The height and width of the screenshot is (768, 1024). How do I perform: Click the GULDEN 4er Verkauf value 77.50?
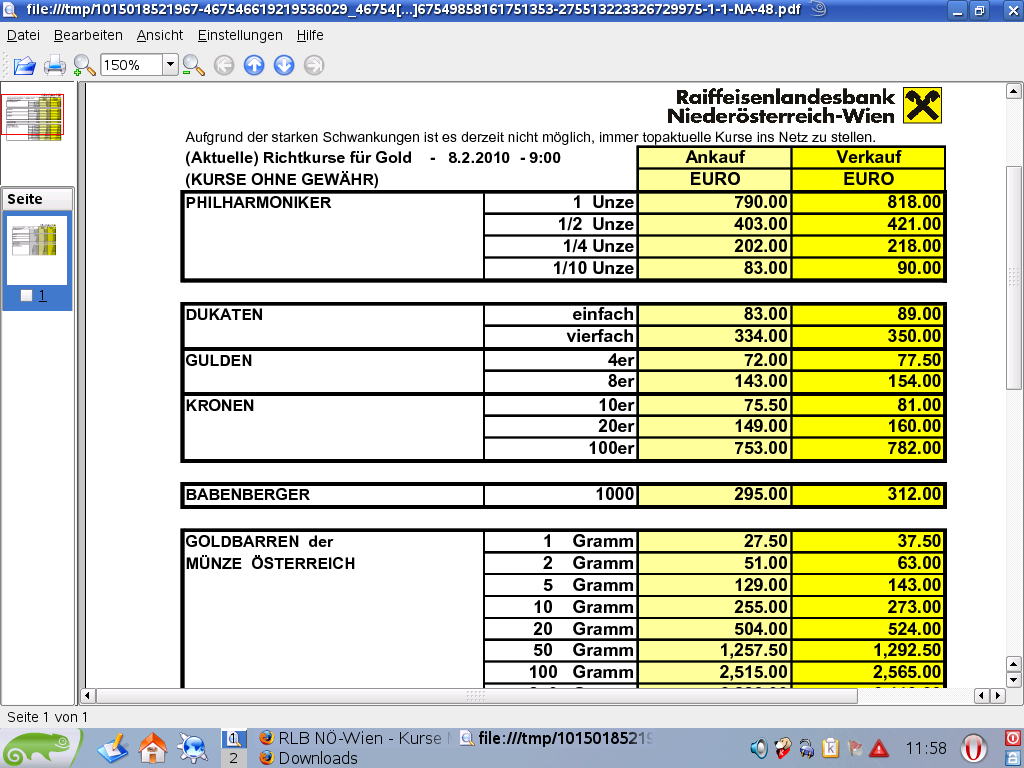coord(919,360)
